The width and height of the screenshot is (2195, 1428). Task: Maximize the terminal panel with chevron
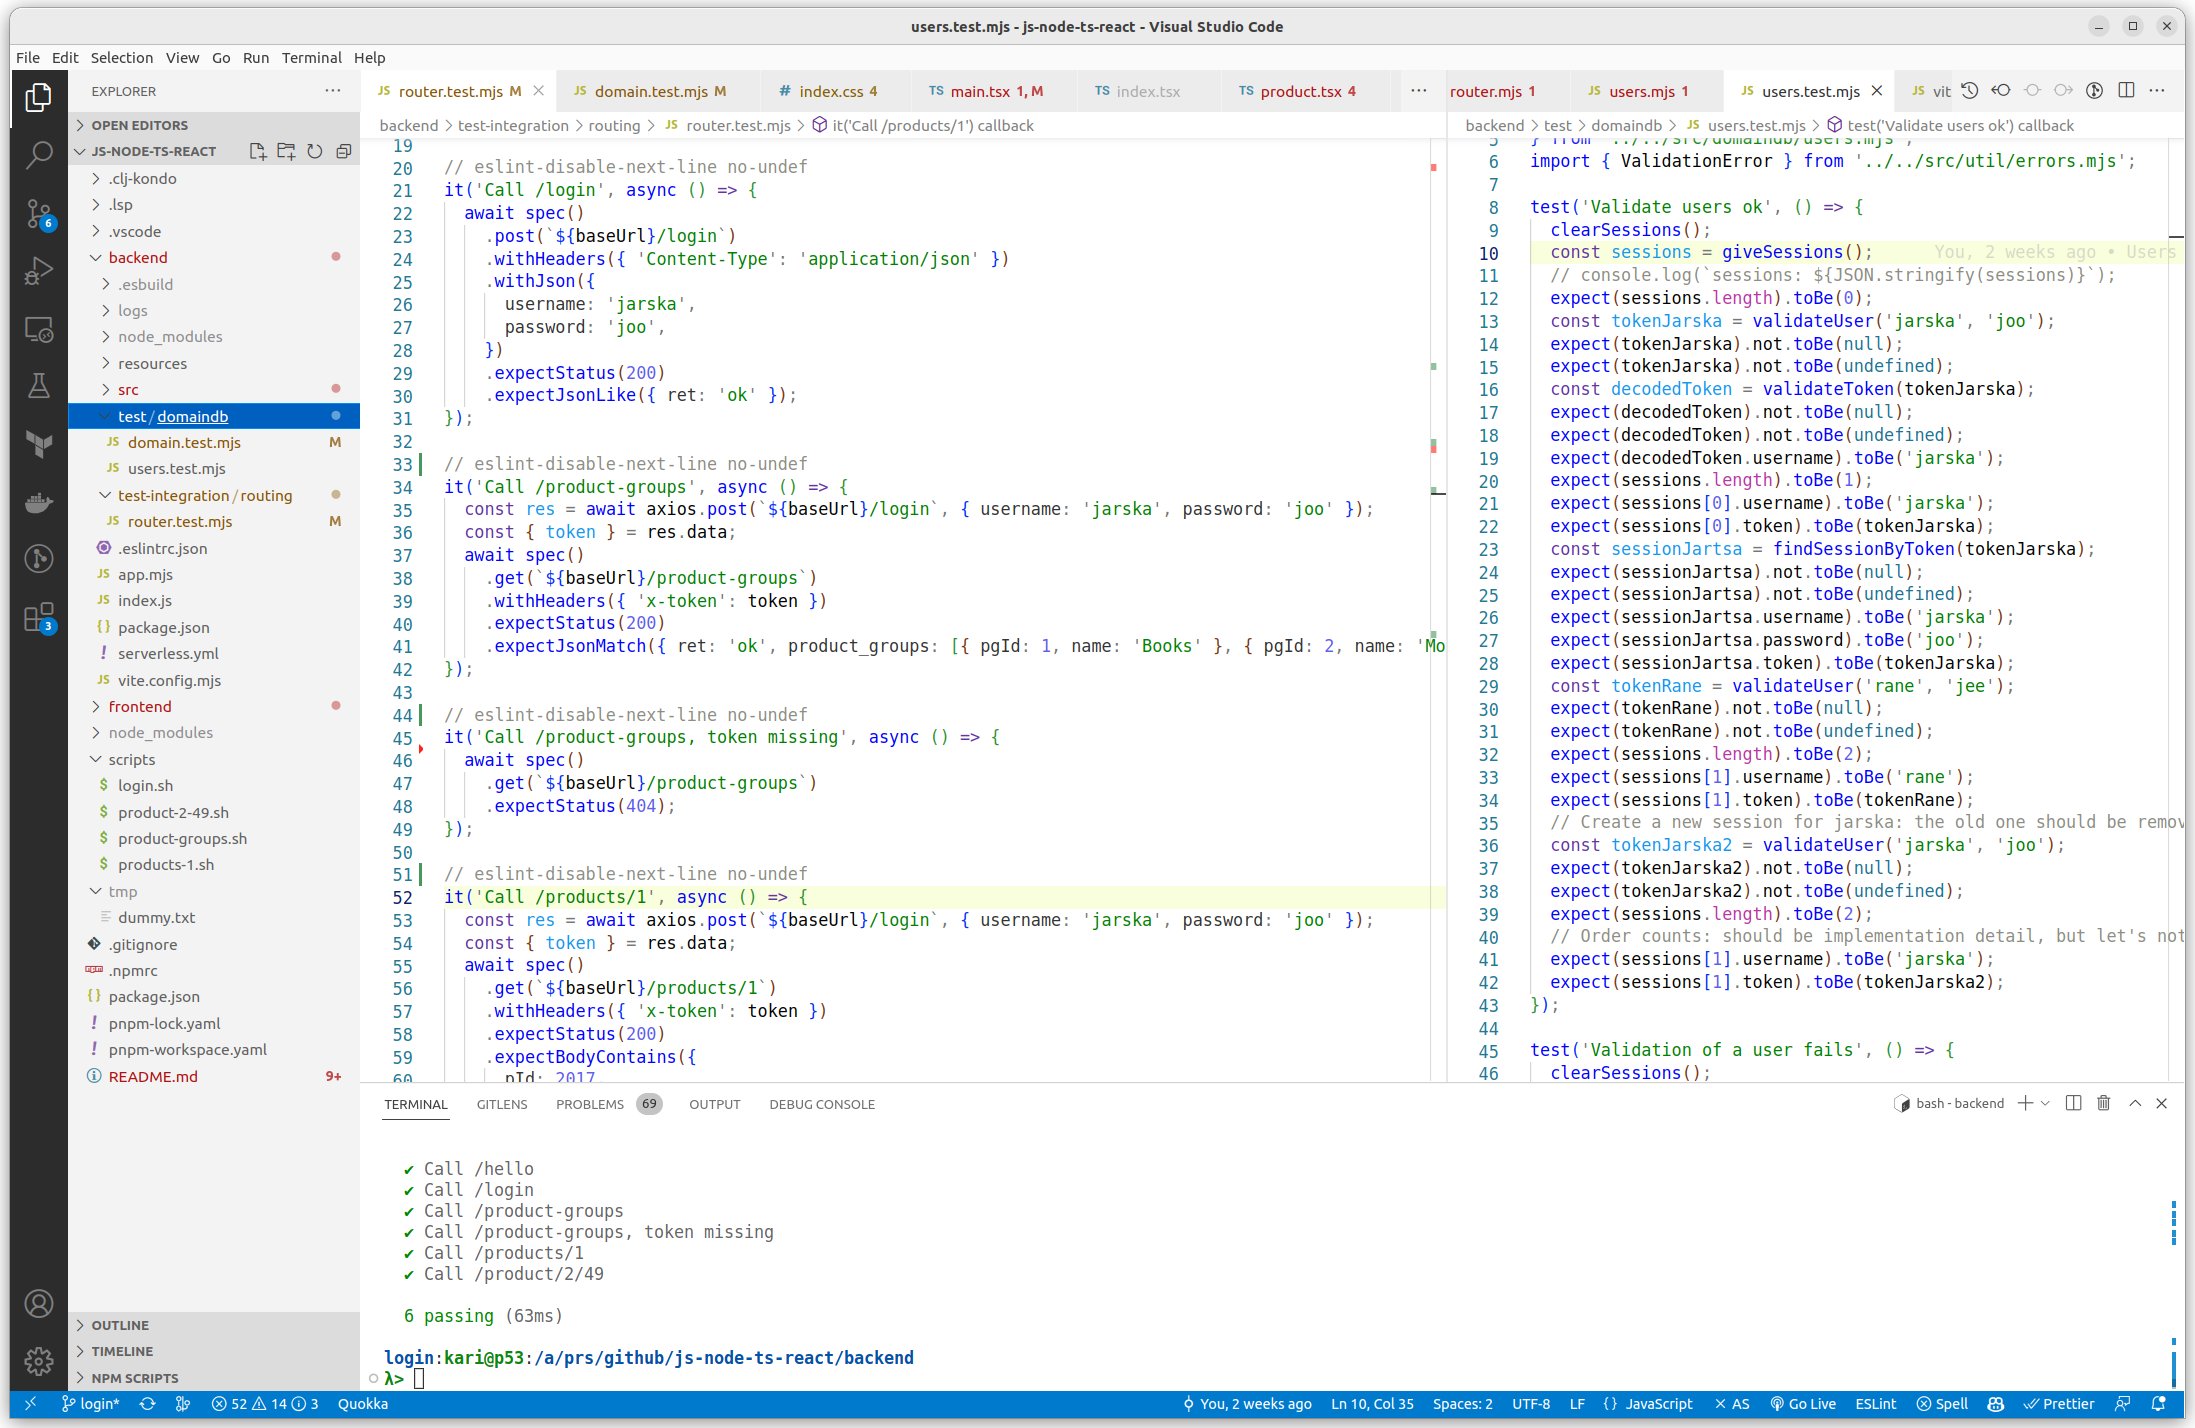click(2134, 1103)
